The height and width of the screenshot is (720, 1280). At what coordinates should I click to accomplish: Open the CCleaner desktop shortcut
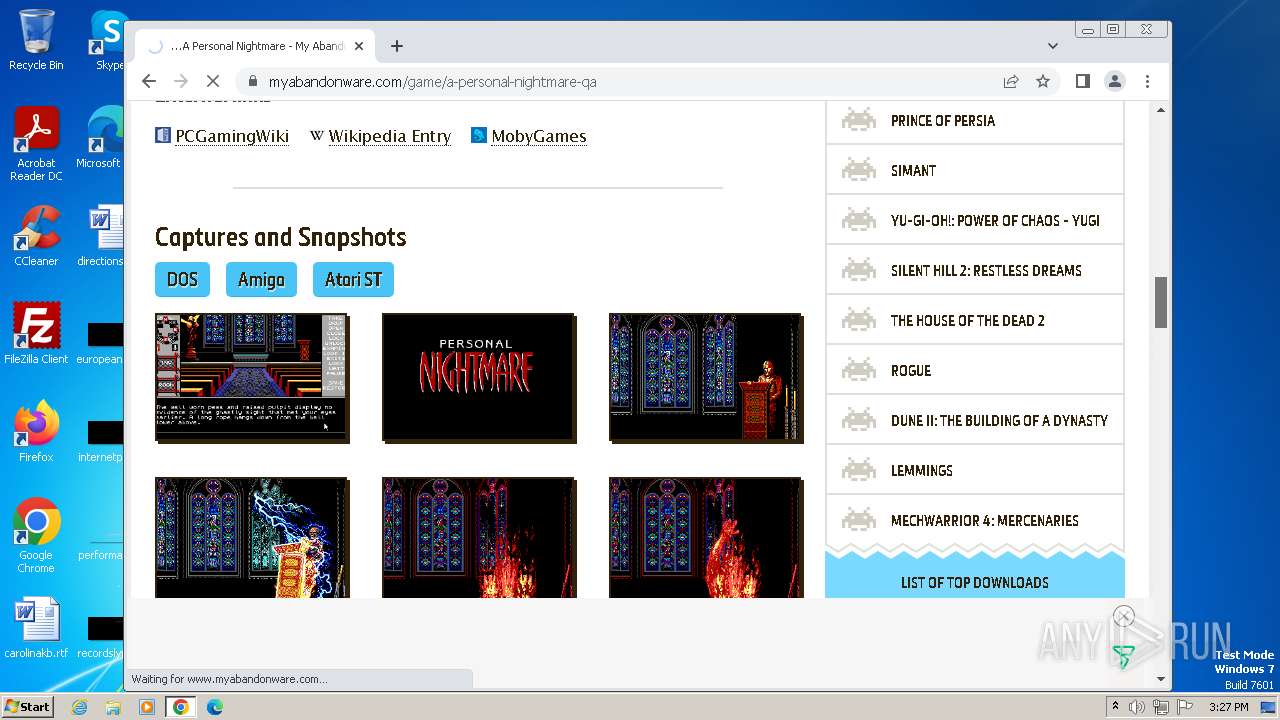point(36,236)
